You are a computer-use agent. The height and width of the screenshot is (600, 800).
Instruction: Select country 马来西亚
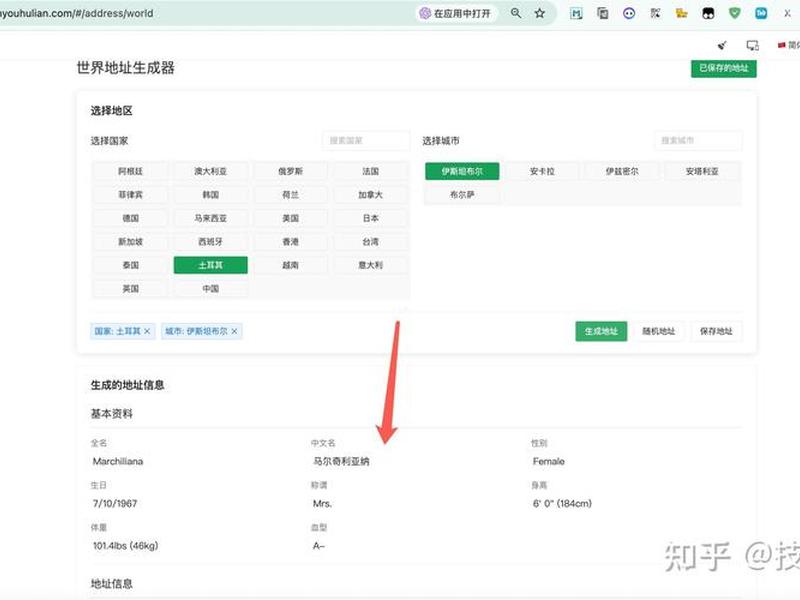coord(211,218)
